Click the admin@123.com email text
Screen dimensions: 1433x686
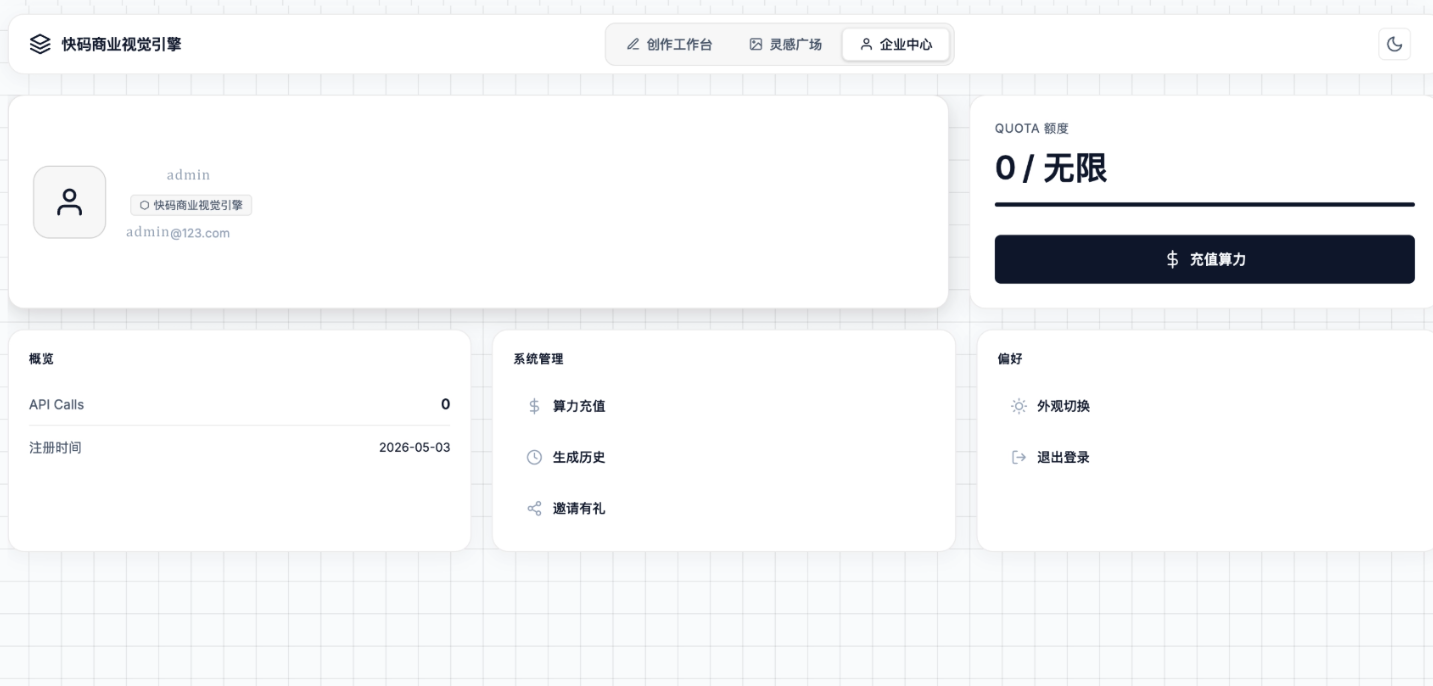click(x=178, y=232)
